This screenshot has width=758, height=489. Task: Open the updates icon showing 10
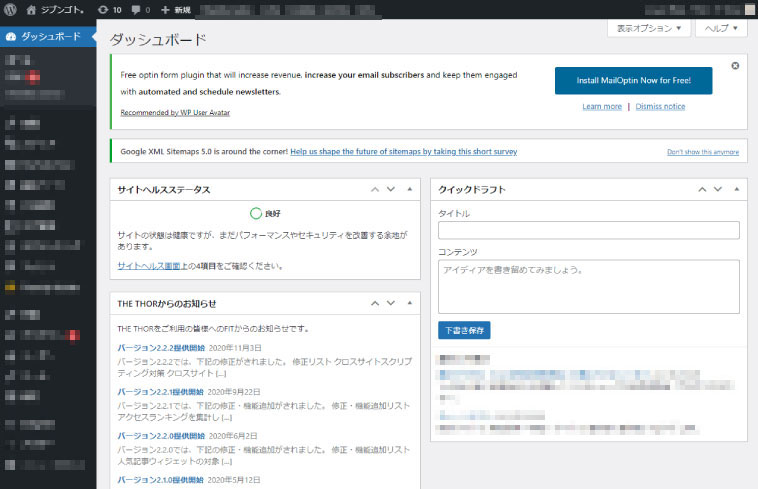click(x=109, y=9)
